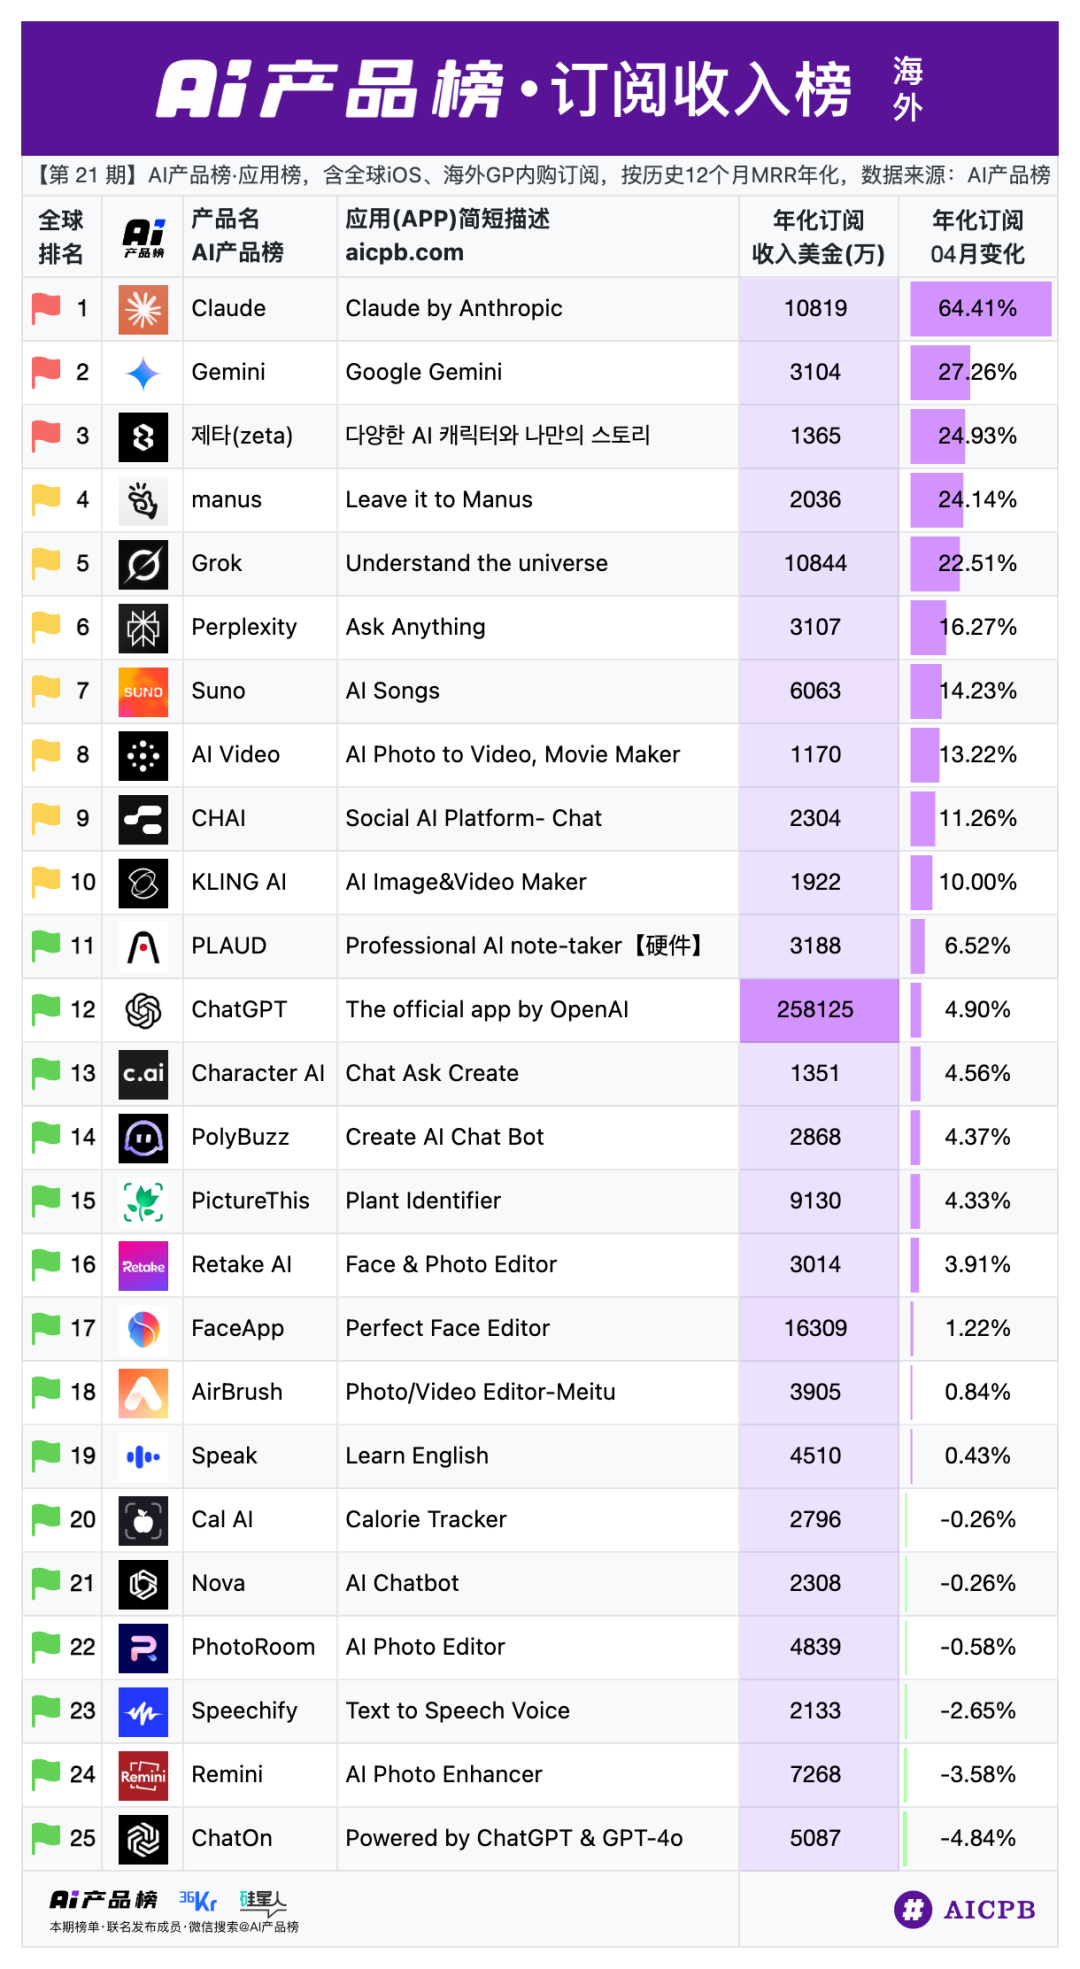Click the aicpb.com header text
Viewport: 1080px width, 1969px height.
(x=404, y=252)
